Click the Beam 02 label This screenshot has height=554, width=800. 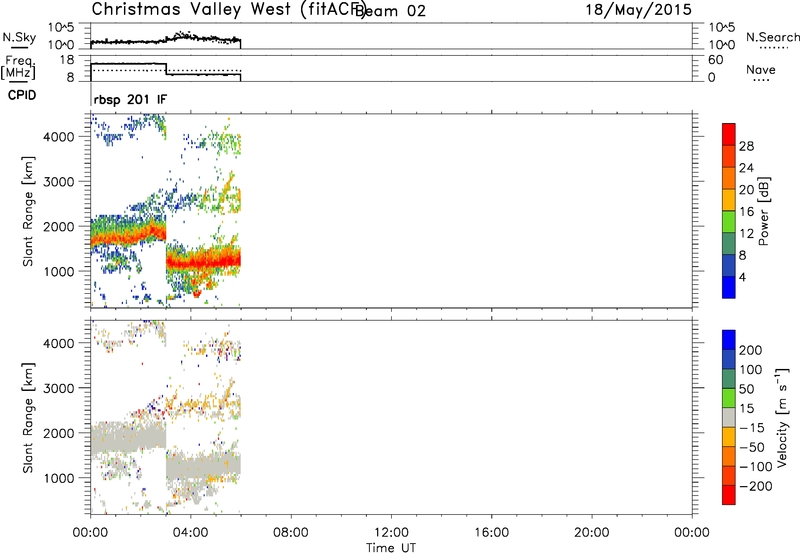[x=390, y=11]
